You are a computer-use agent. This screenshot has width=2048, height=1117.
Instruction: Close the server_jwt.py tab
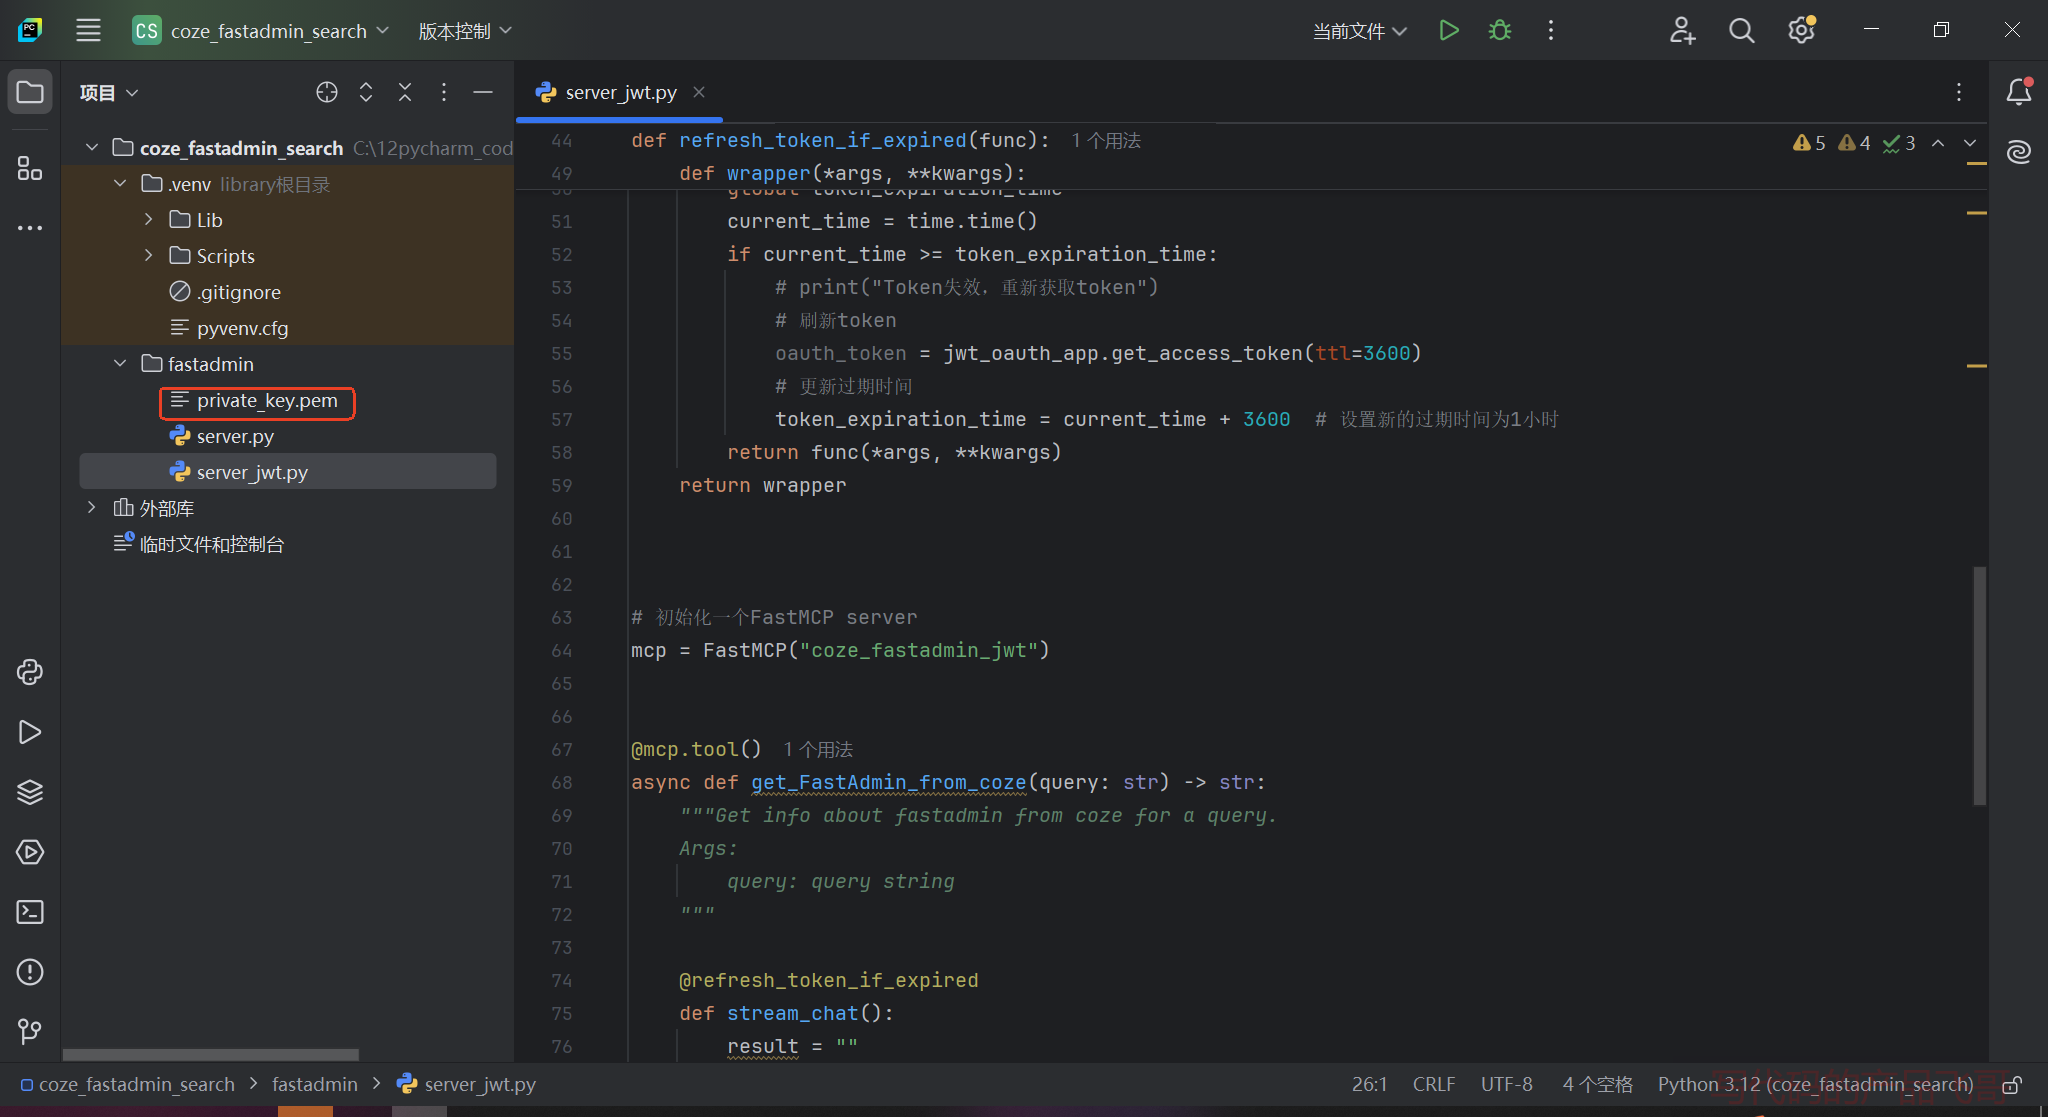pos(699,92)
